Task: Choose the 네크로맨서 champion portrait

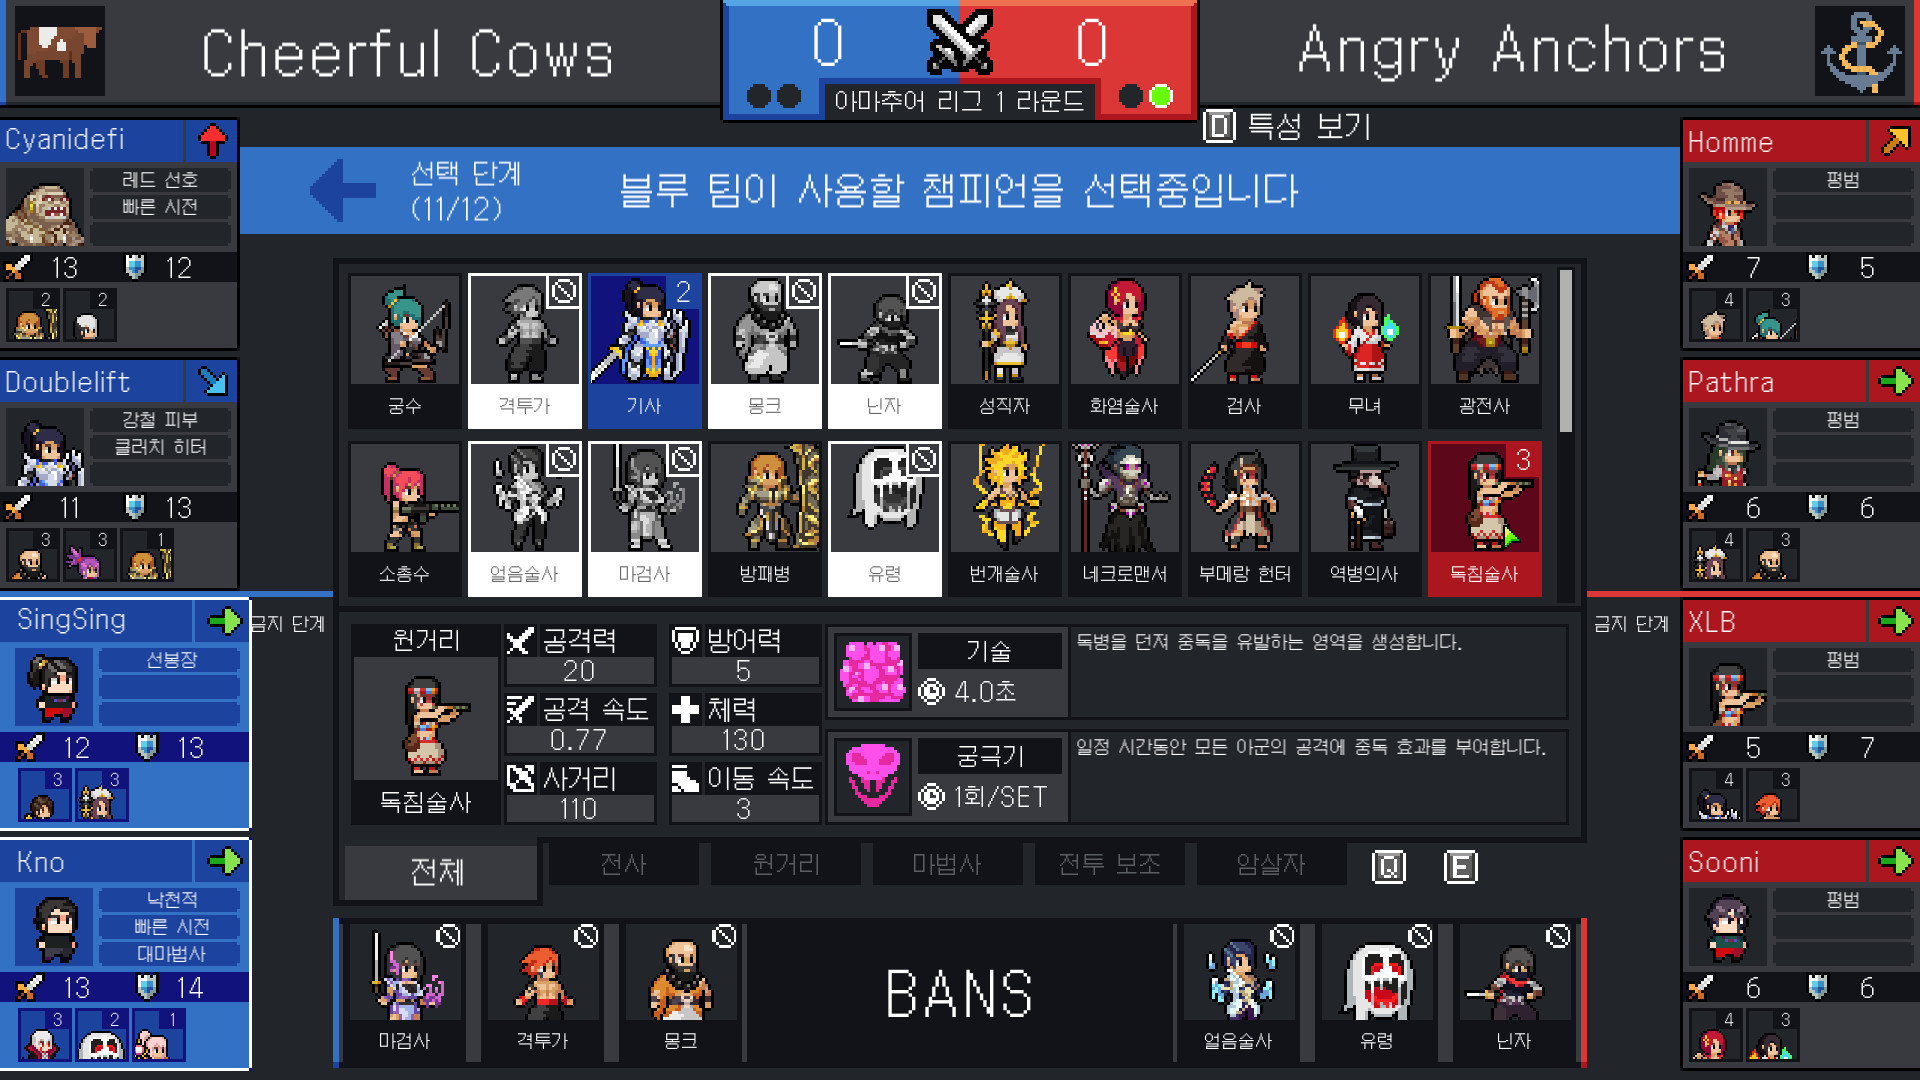Action: (x=1125, y=518)
